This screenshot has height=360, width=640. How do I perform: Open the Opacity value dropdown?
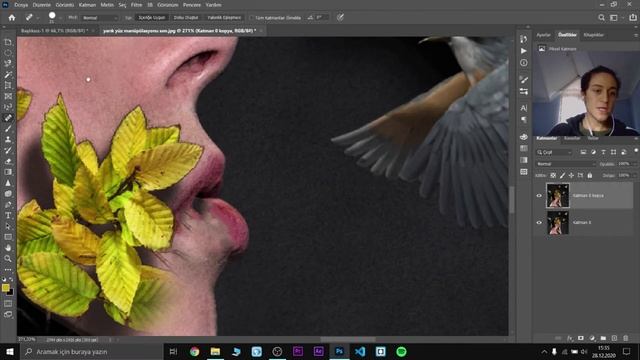coord(636,164)
